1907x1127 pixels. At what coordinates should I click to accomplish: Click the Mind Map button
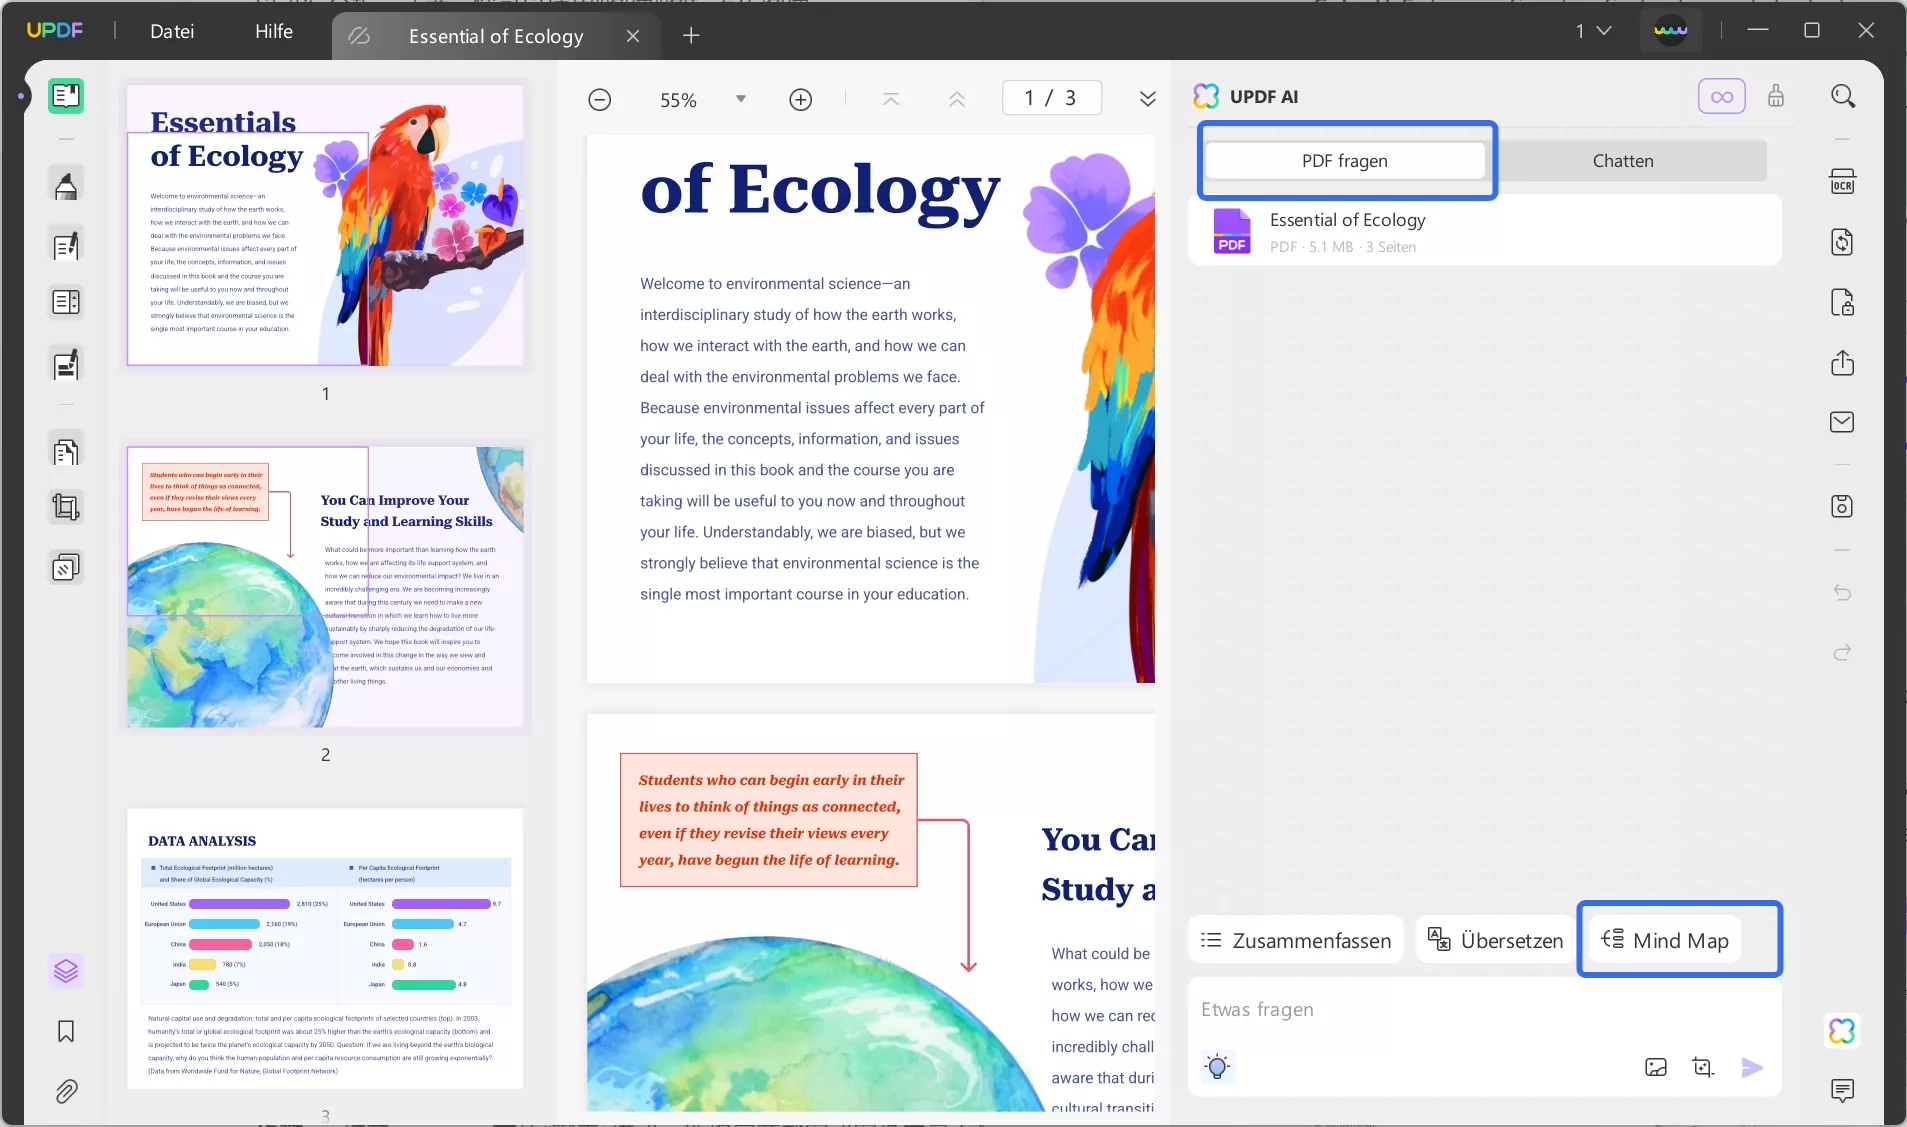(x=1665, y=940)
